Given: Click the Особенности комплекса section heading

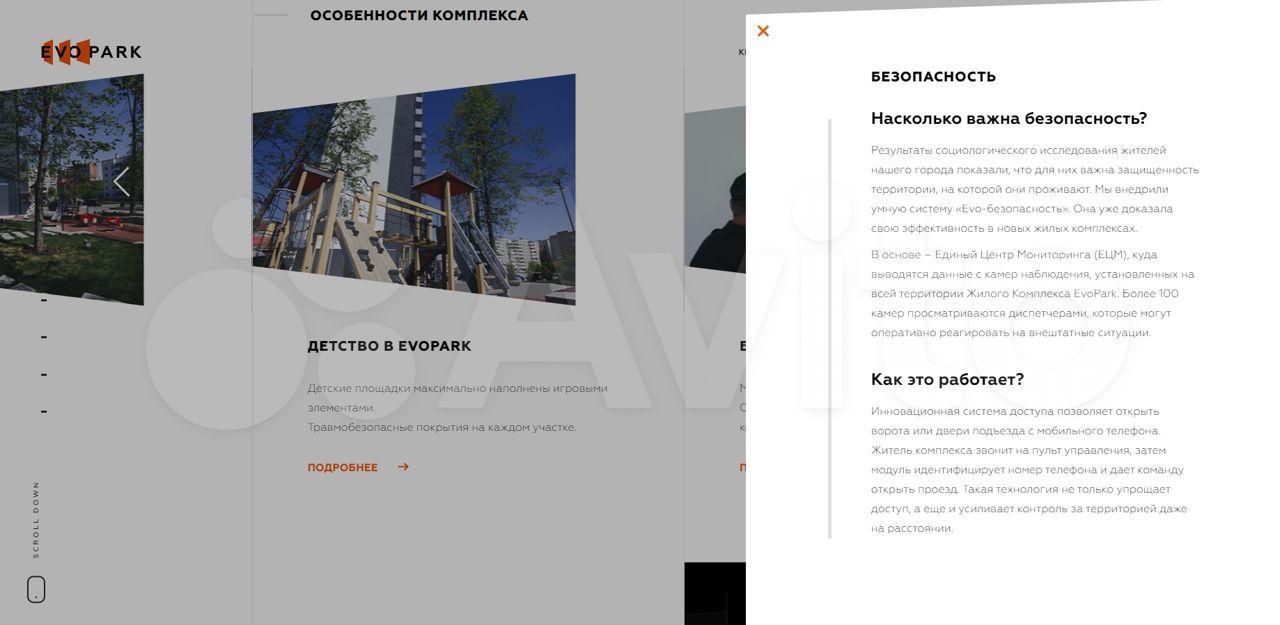Looking at the screenshot, I should tap(419, 16).
